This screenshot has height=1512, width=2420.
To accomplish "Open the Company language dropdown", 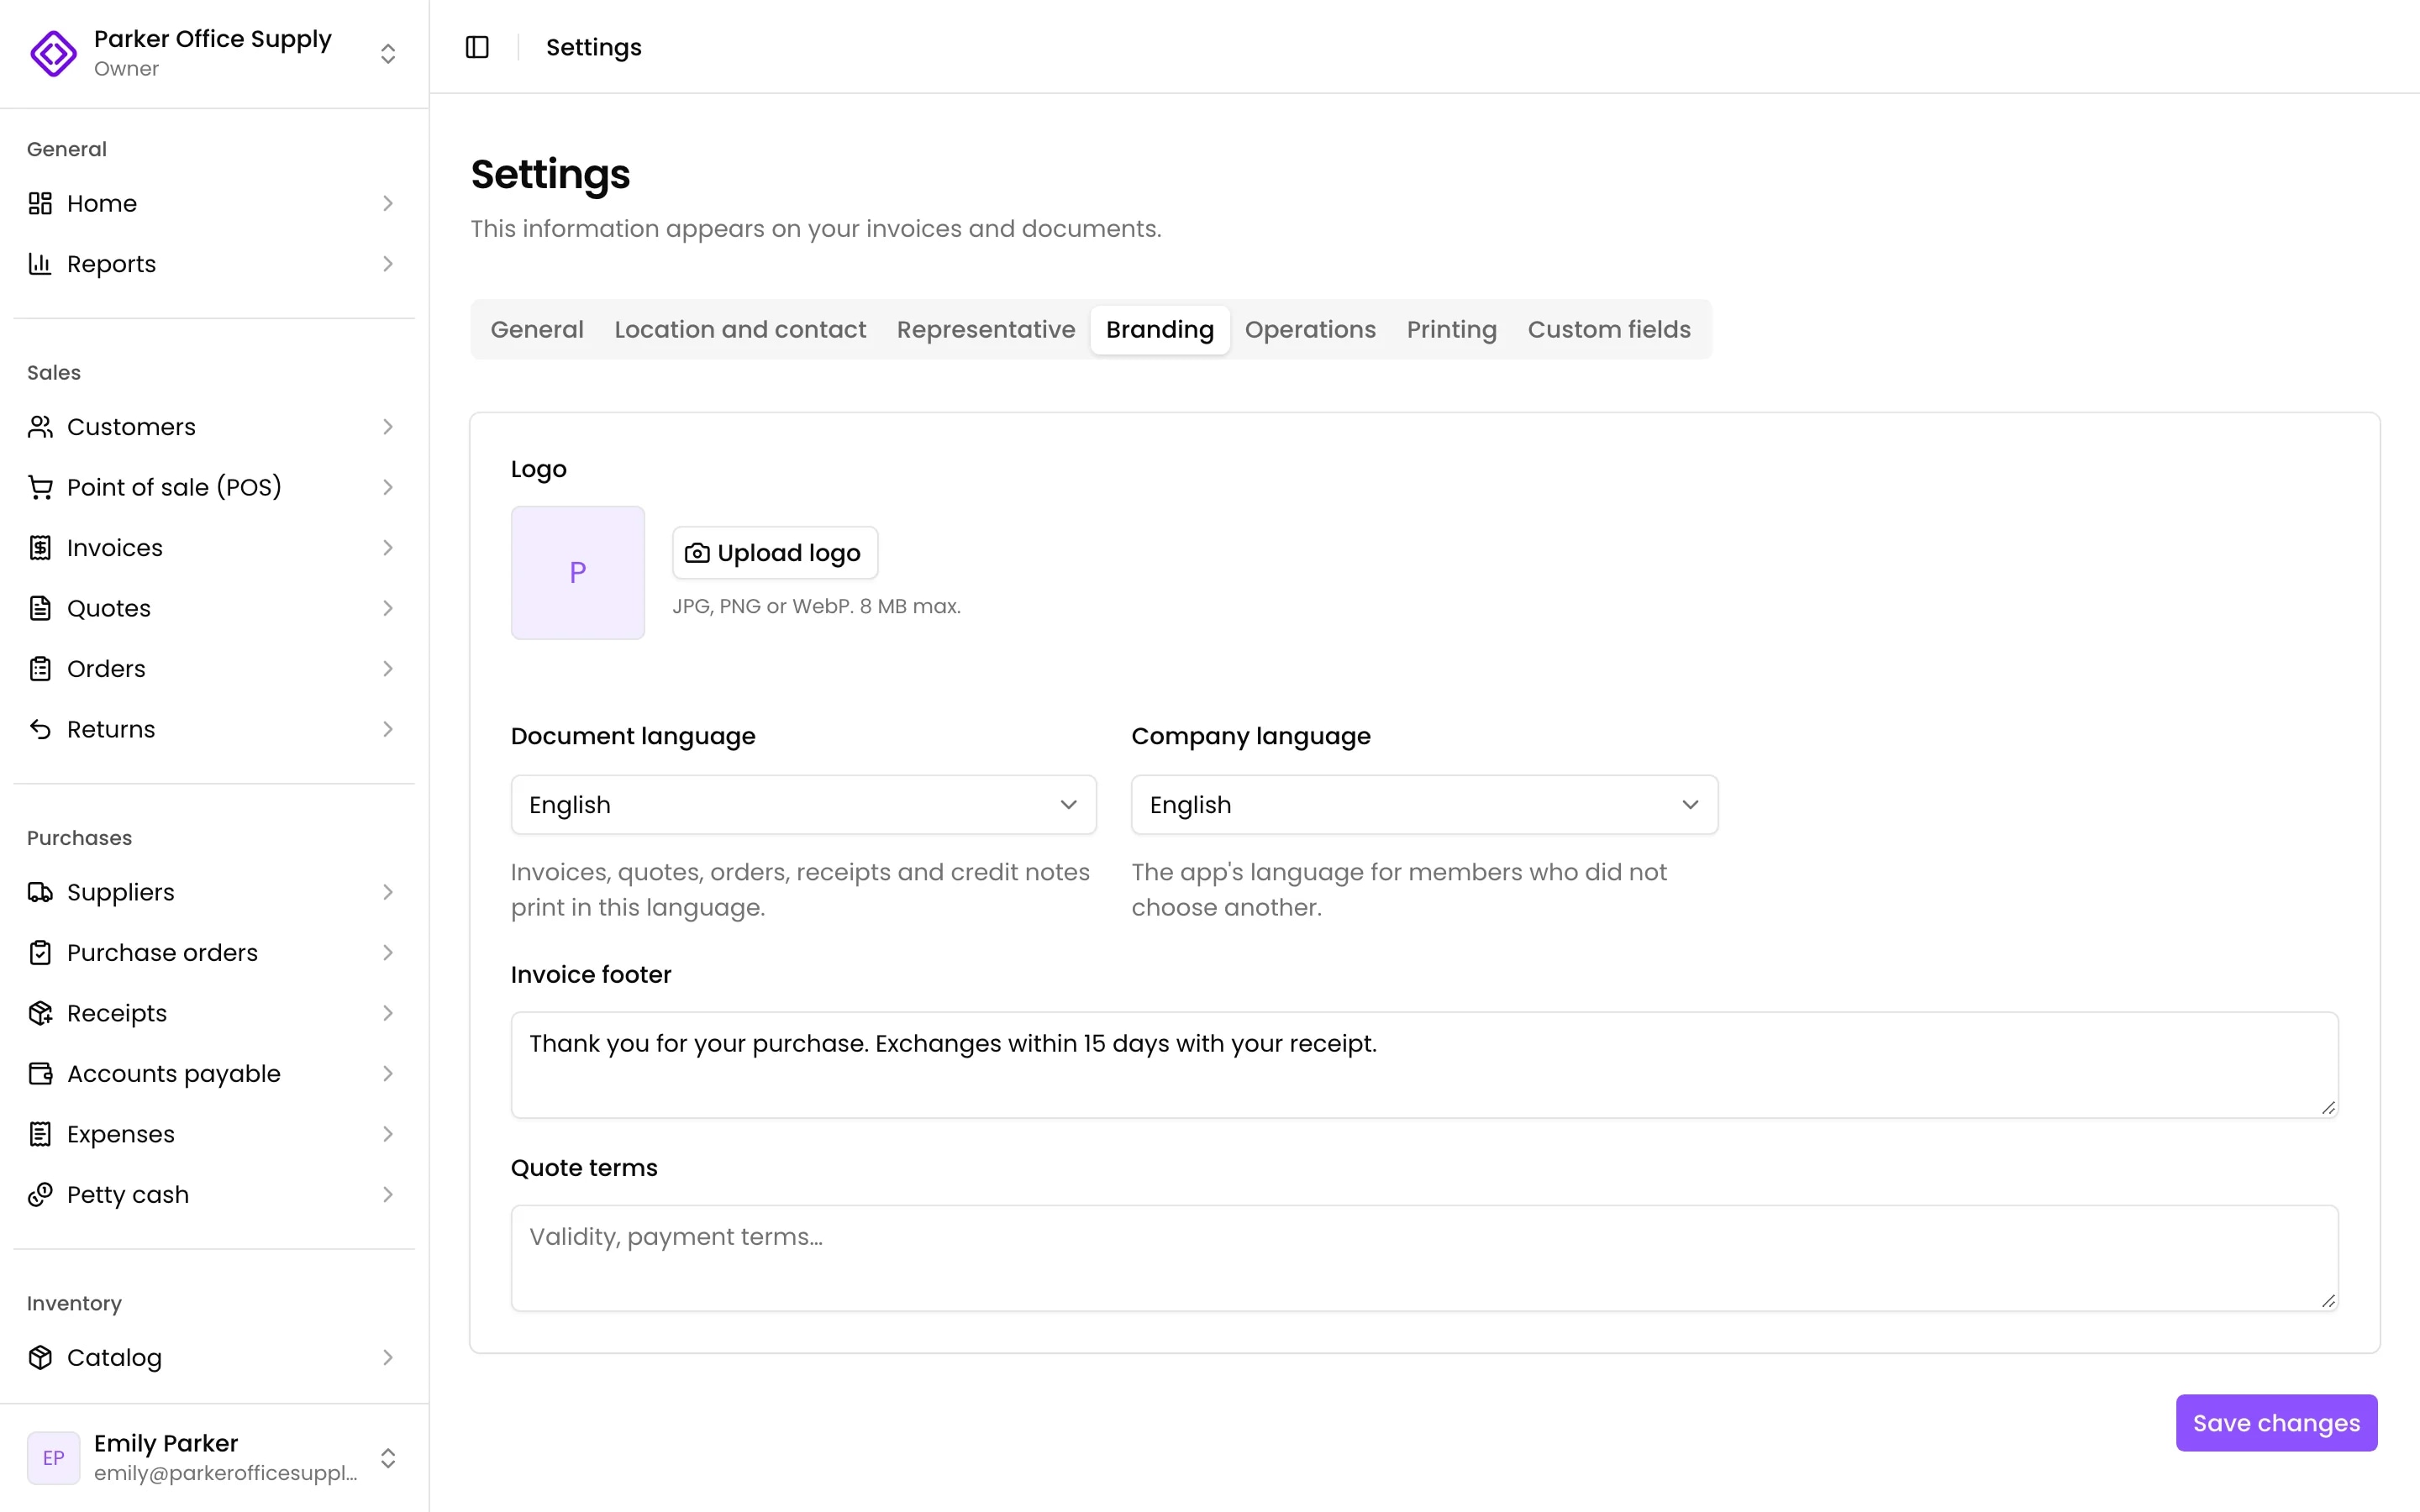I will (x=1424, y=805).
